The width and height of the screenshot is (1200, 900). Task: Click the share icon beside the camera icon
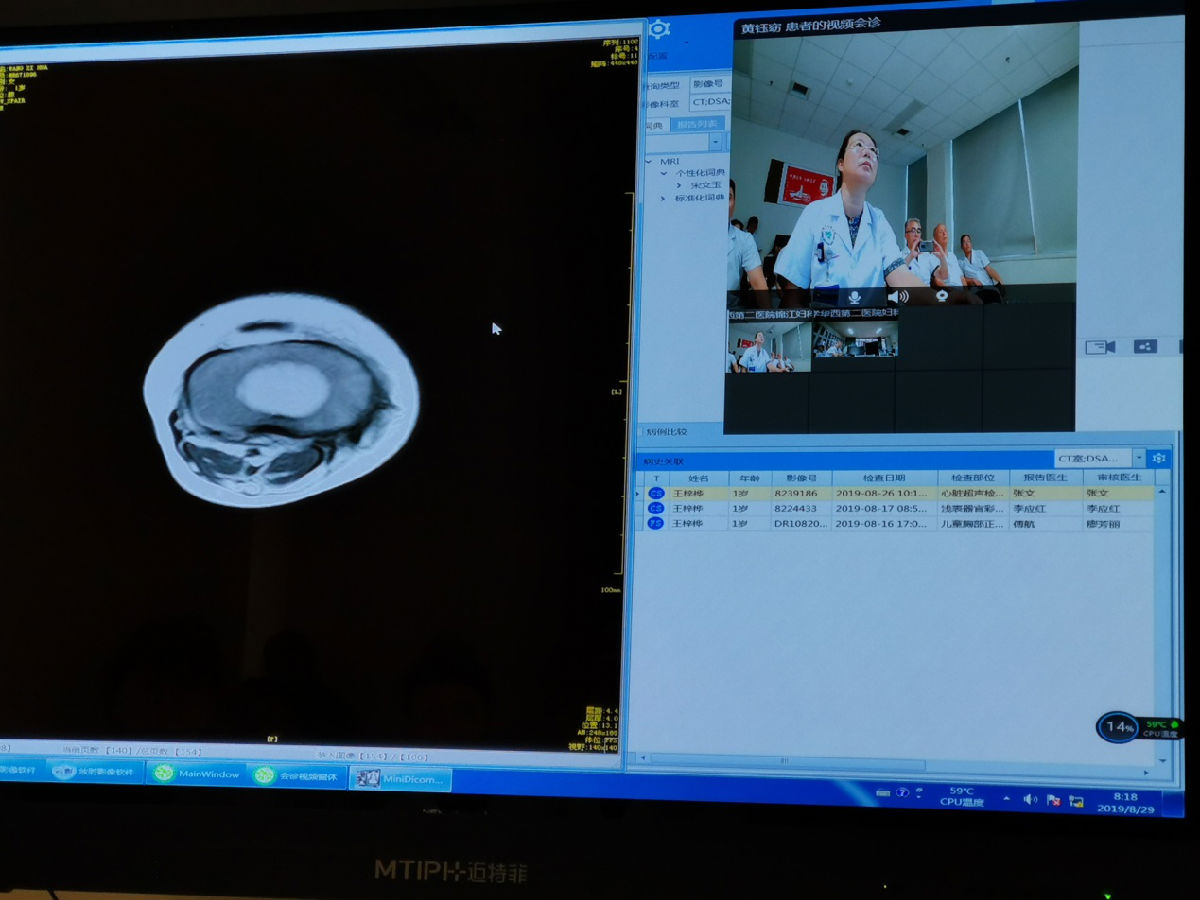[1145, 347]
